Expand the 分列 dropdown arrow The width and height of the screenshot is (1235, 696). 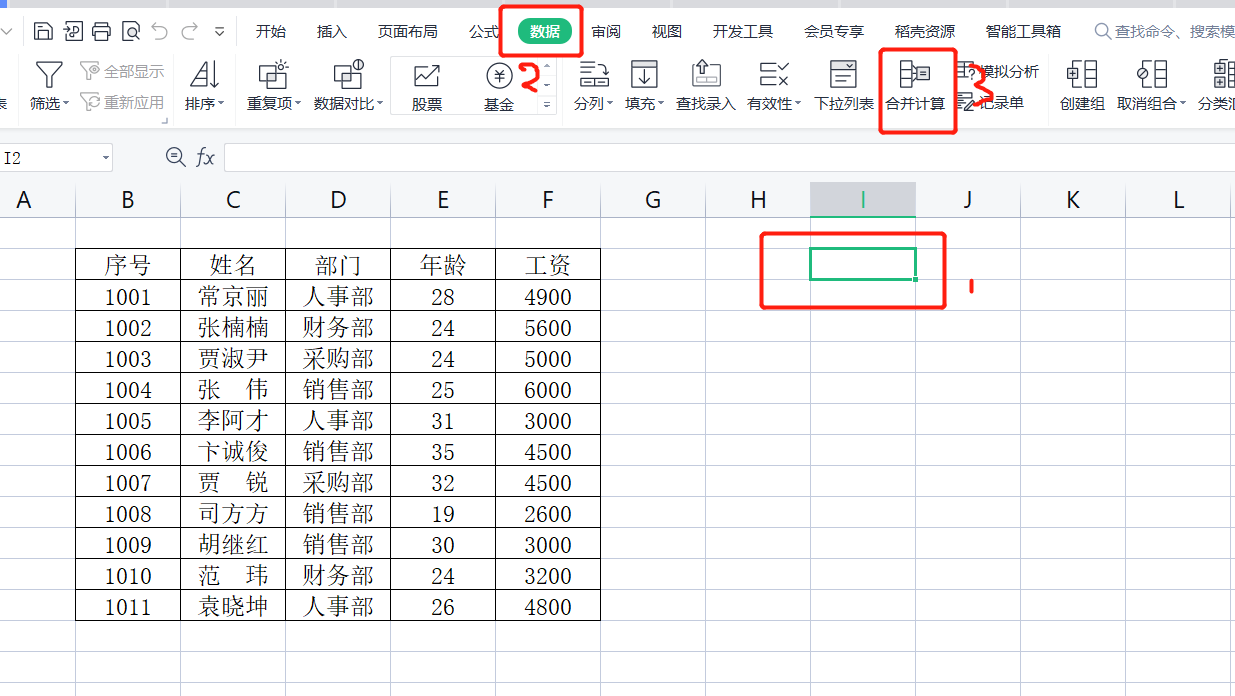[x=611, y=104]
